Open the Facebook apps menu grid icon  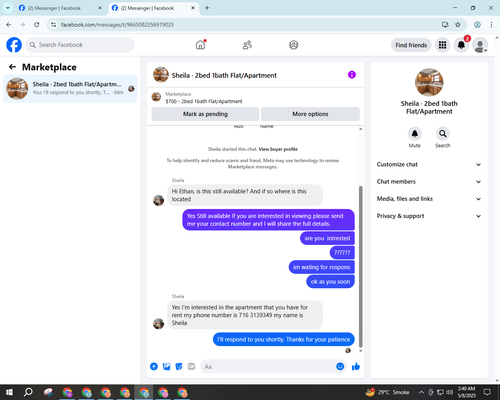click(442, 45)
